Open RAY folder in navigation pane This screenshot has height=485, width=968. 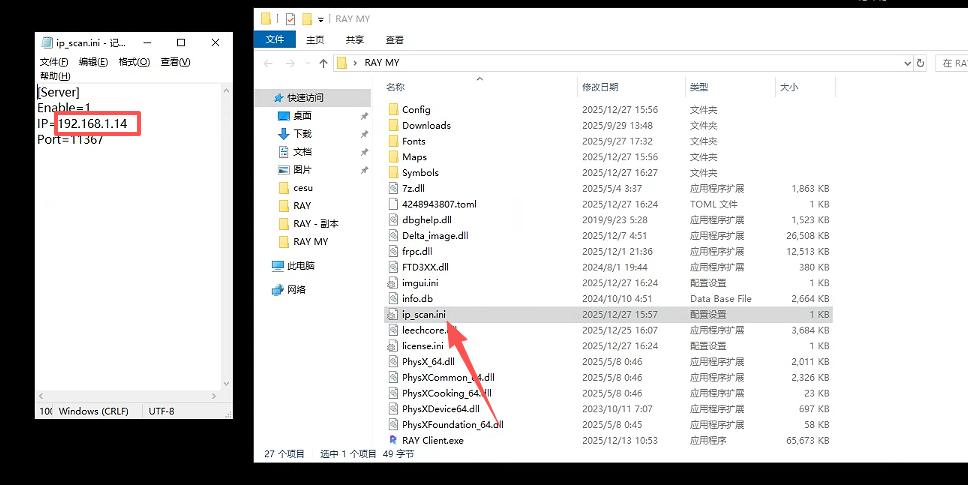pyautogui.click(x=302, y=205)
